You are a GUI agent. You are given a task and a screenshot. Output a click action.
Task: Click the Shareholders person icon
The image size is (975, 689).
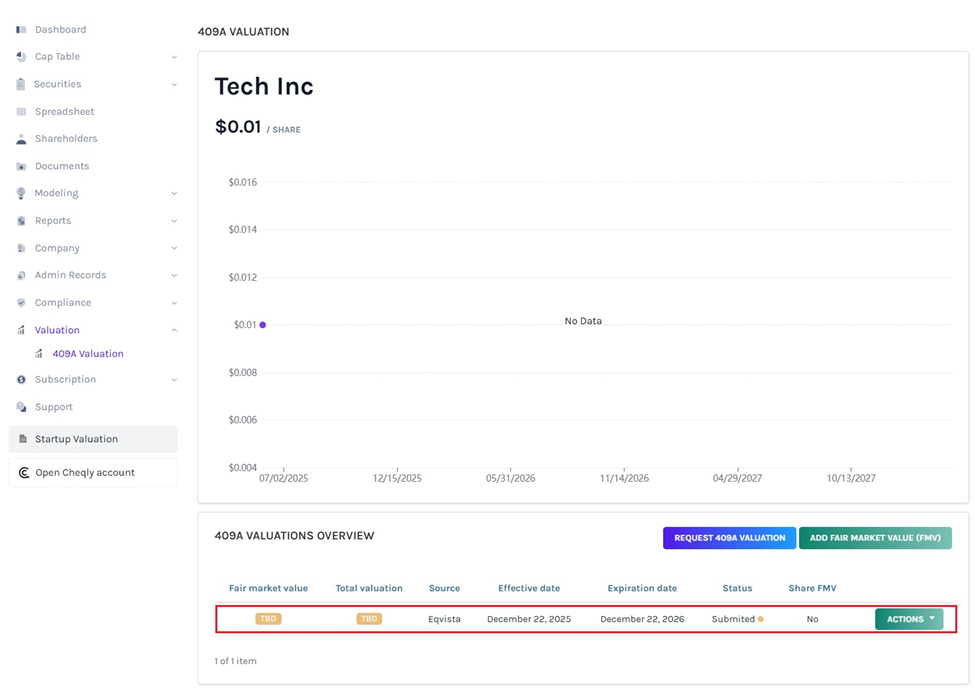(21, 139)
